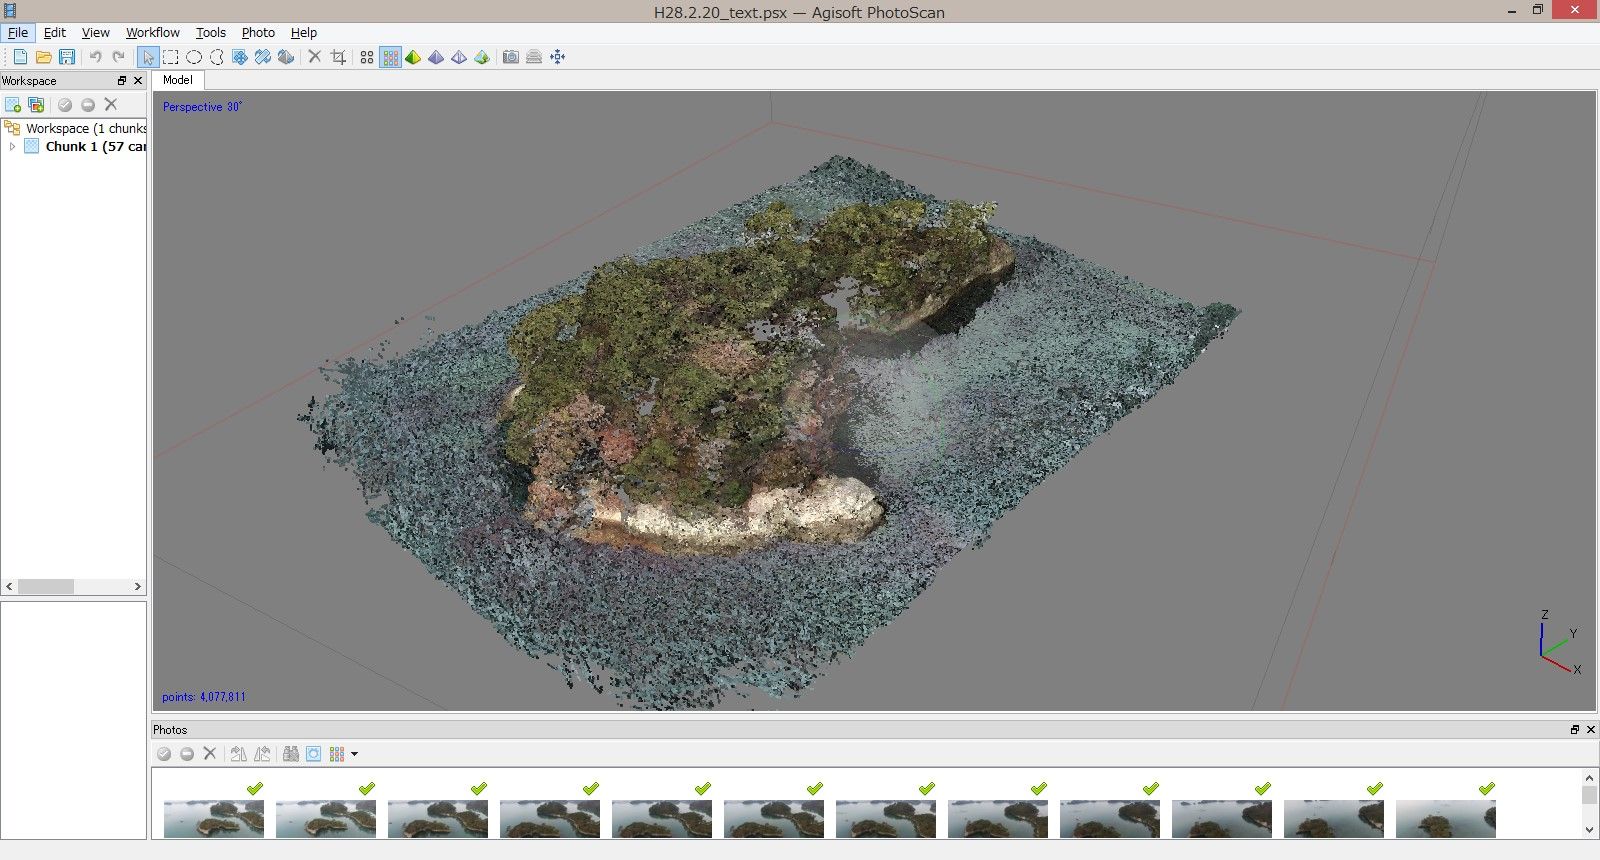The height and width of the screenshot is (860, 1600).
Task: Select the Rectangle Selection tool
Action: tap(171, 57)
